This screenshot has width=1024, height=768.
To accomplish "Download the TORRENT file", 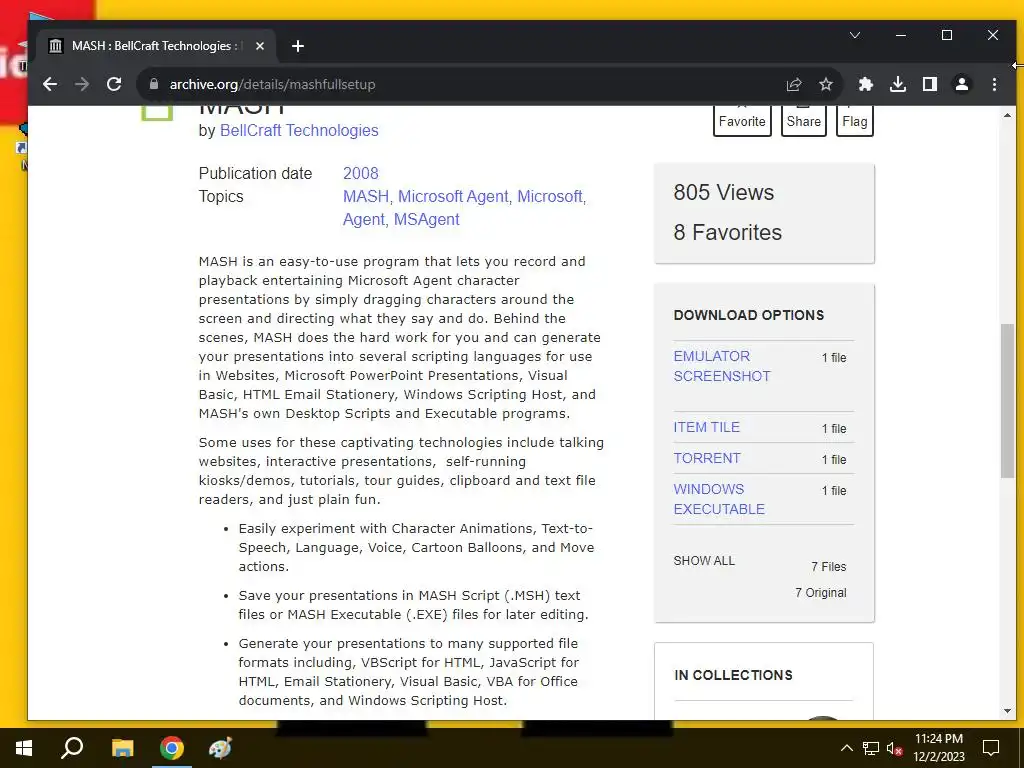I will pyautogui.click(x=707, y=458).
